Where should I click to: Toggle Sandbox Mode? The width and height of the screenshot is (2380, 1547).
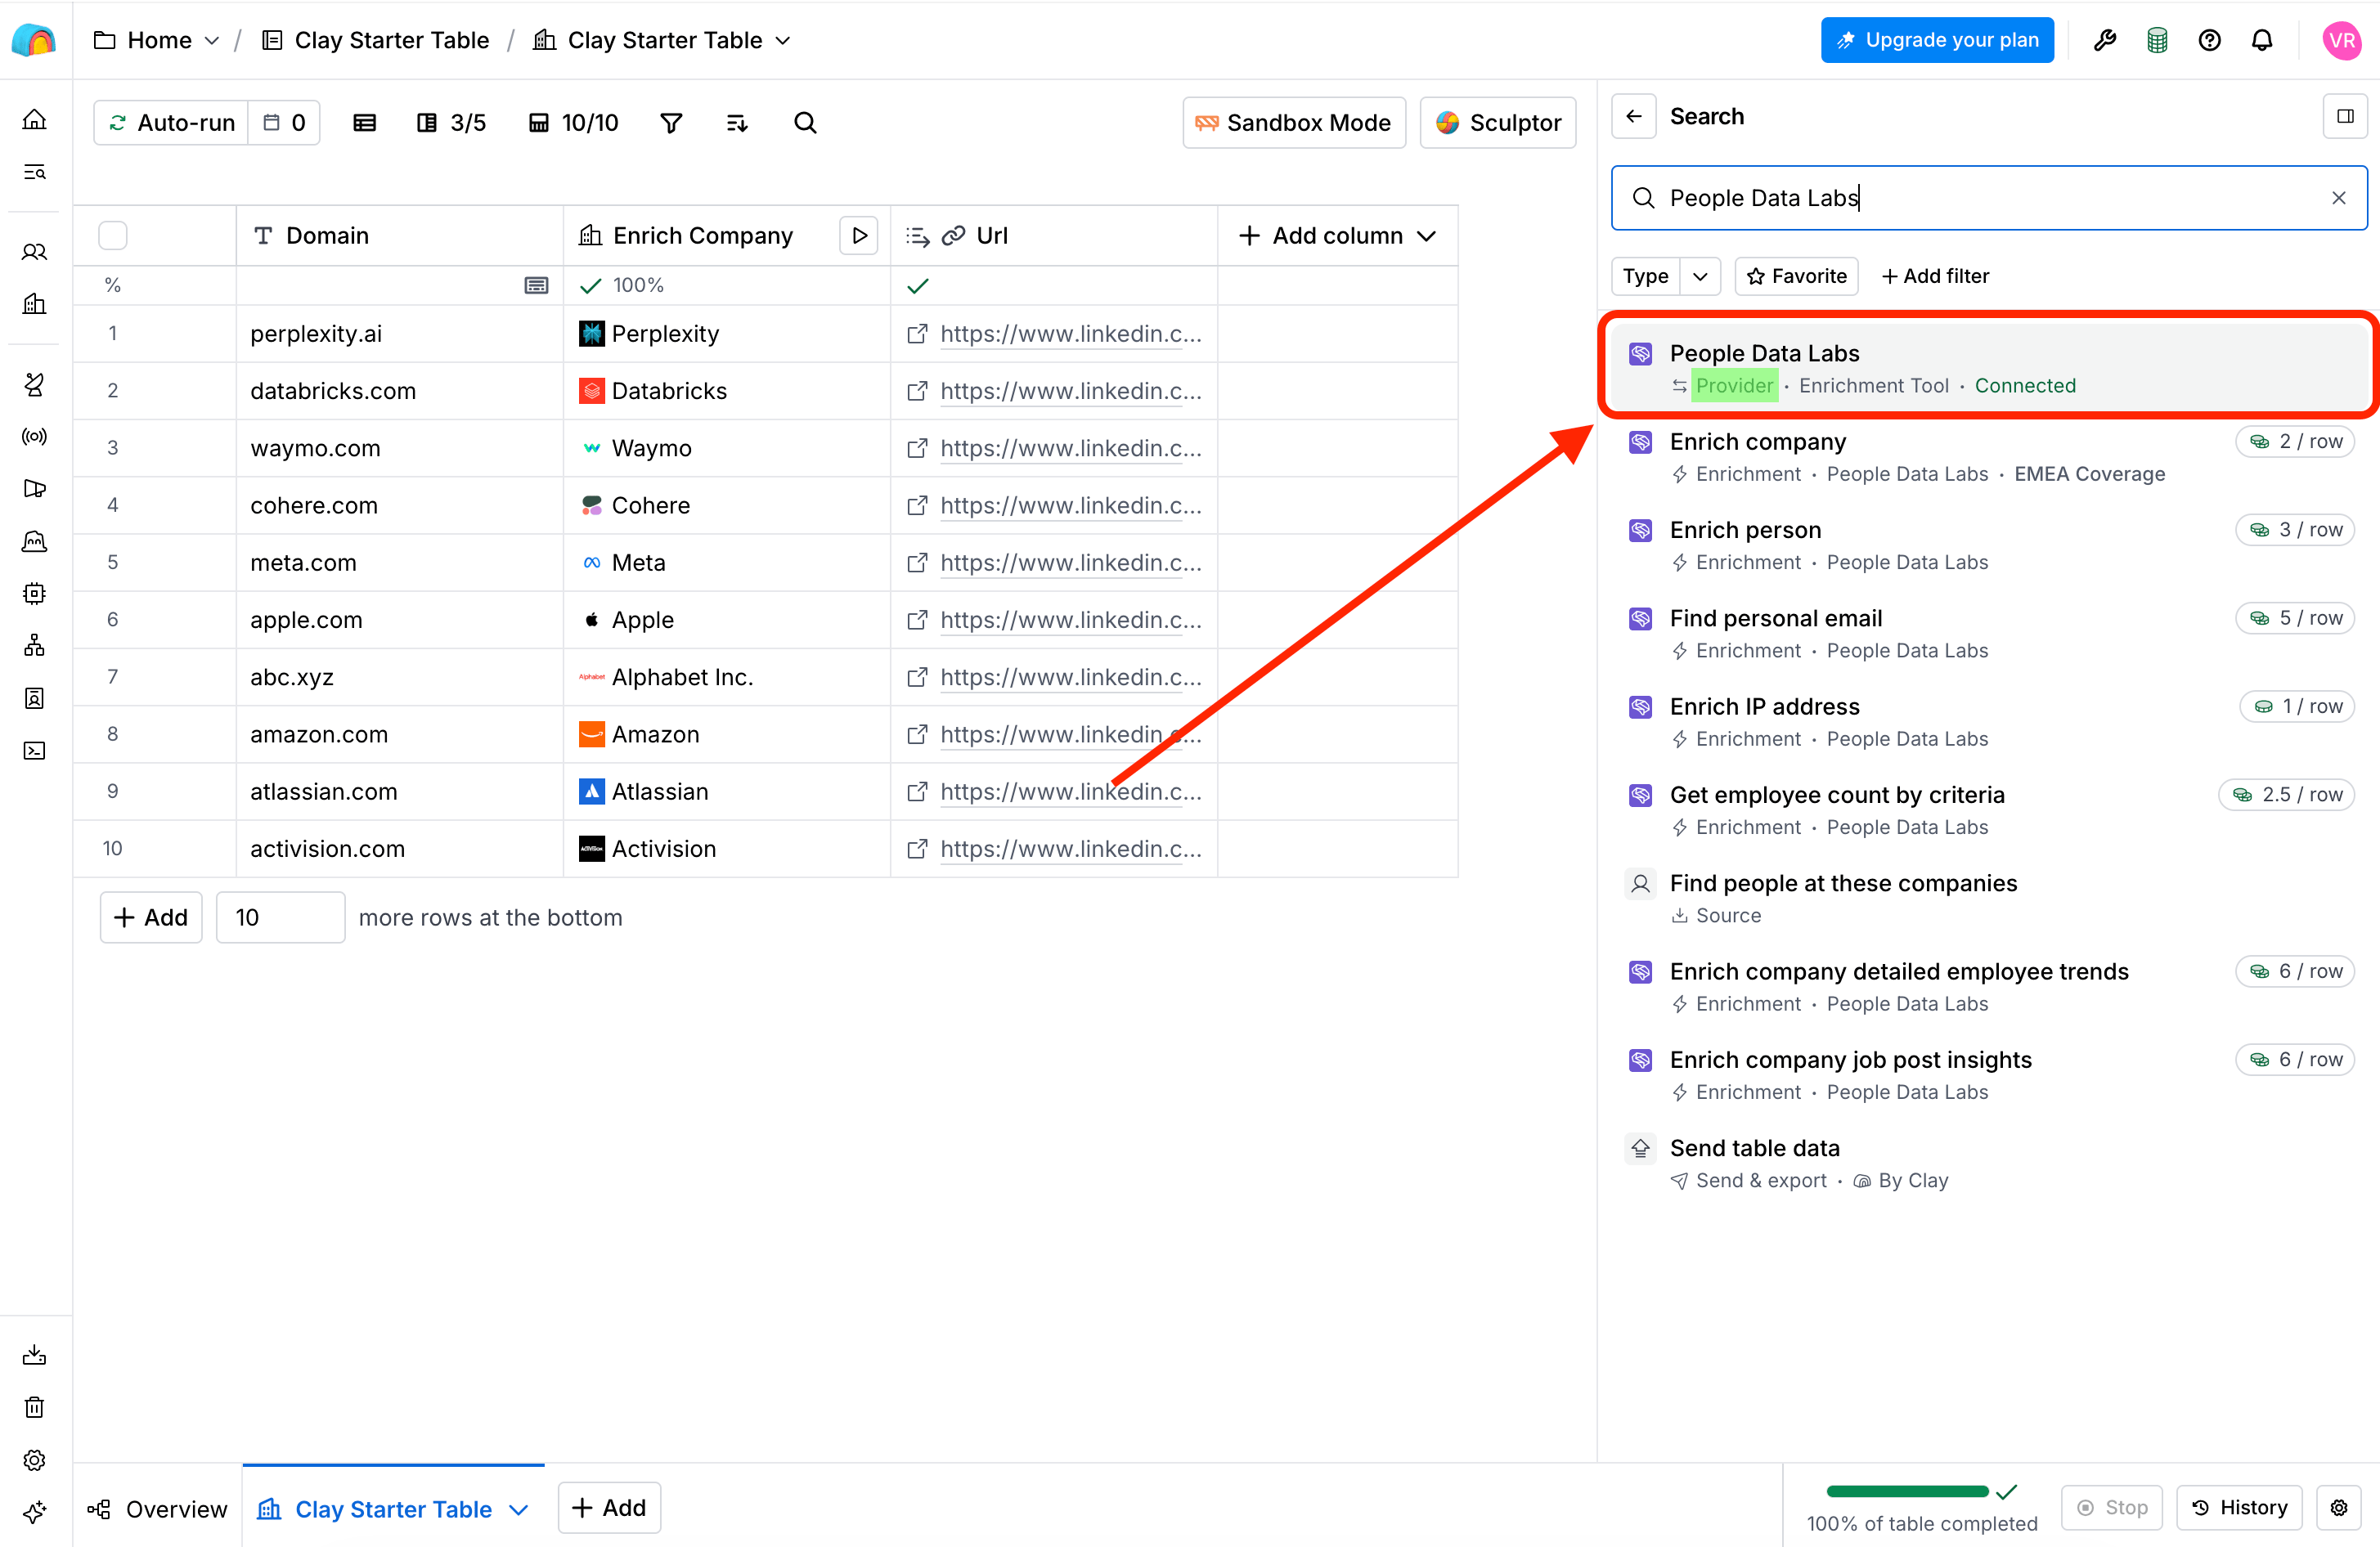(1293, 122)
